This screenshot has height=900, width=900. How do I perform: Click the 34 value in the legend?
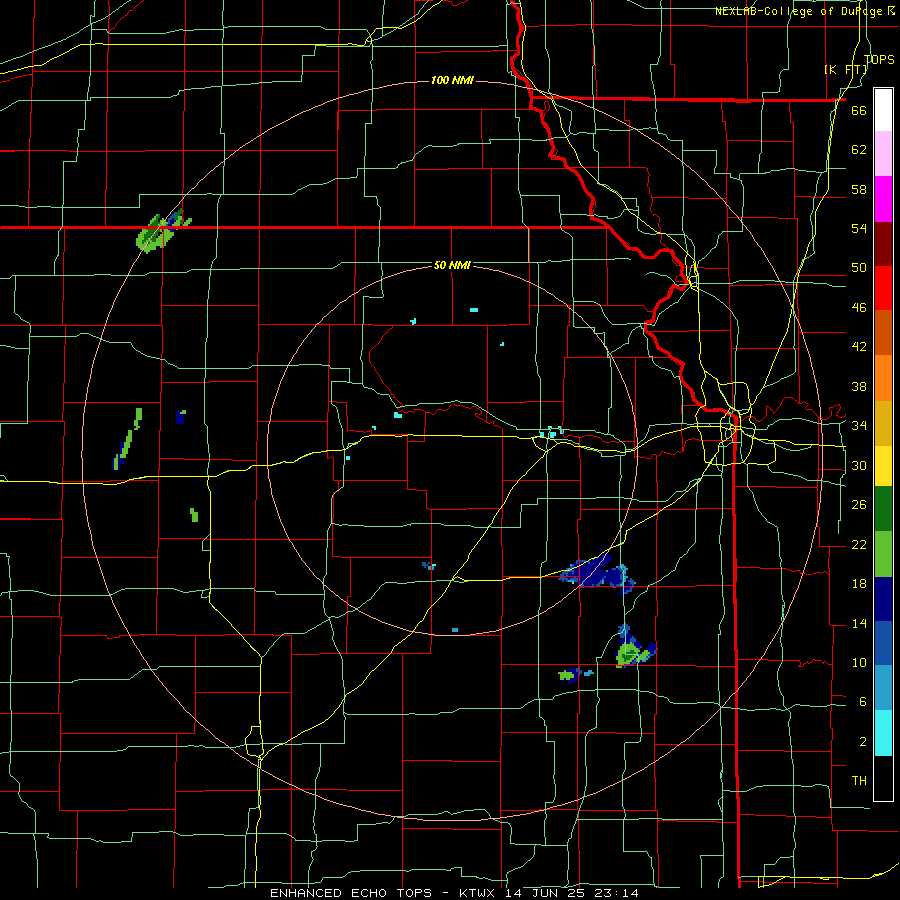[x=859, y=426]
